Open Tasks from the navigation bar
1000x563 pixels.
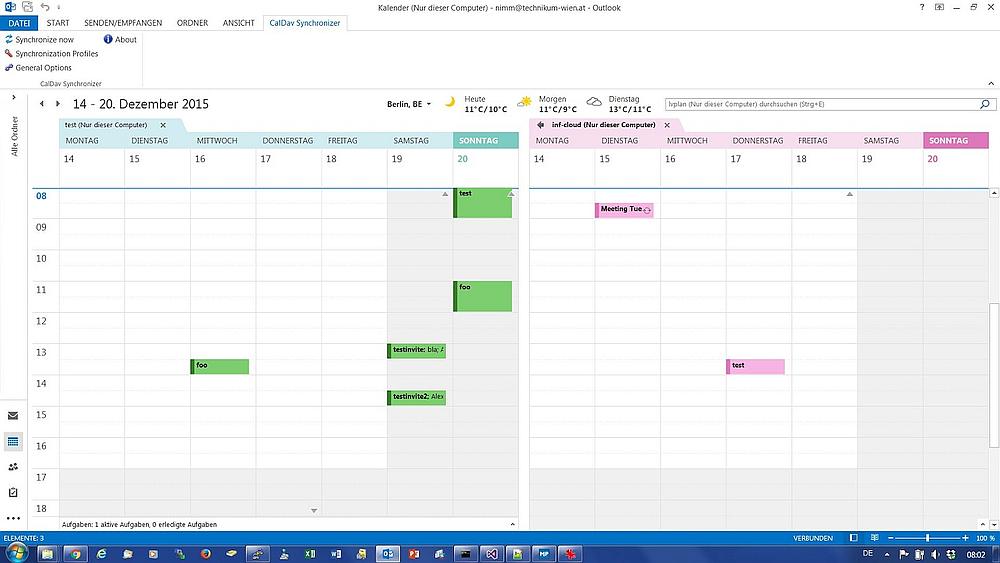(x=13, y=492)
